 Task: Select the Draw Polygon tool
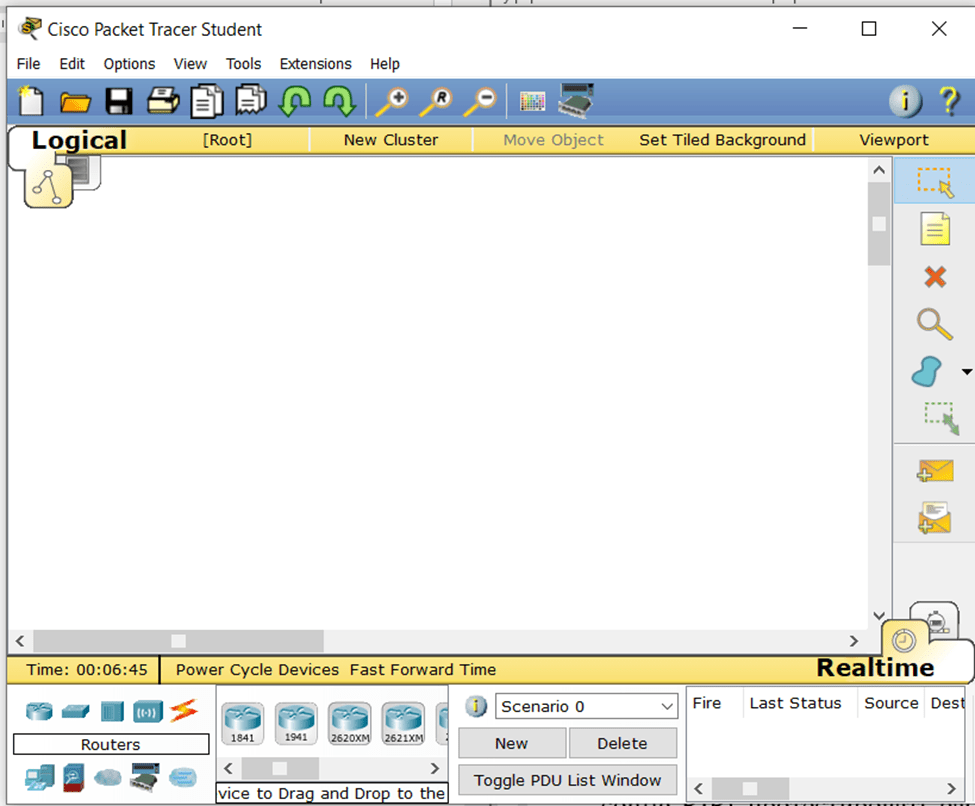point(927,372)
